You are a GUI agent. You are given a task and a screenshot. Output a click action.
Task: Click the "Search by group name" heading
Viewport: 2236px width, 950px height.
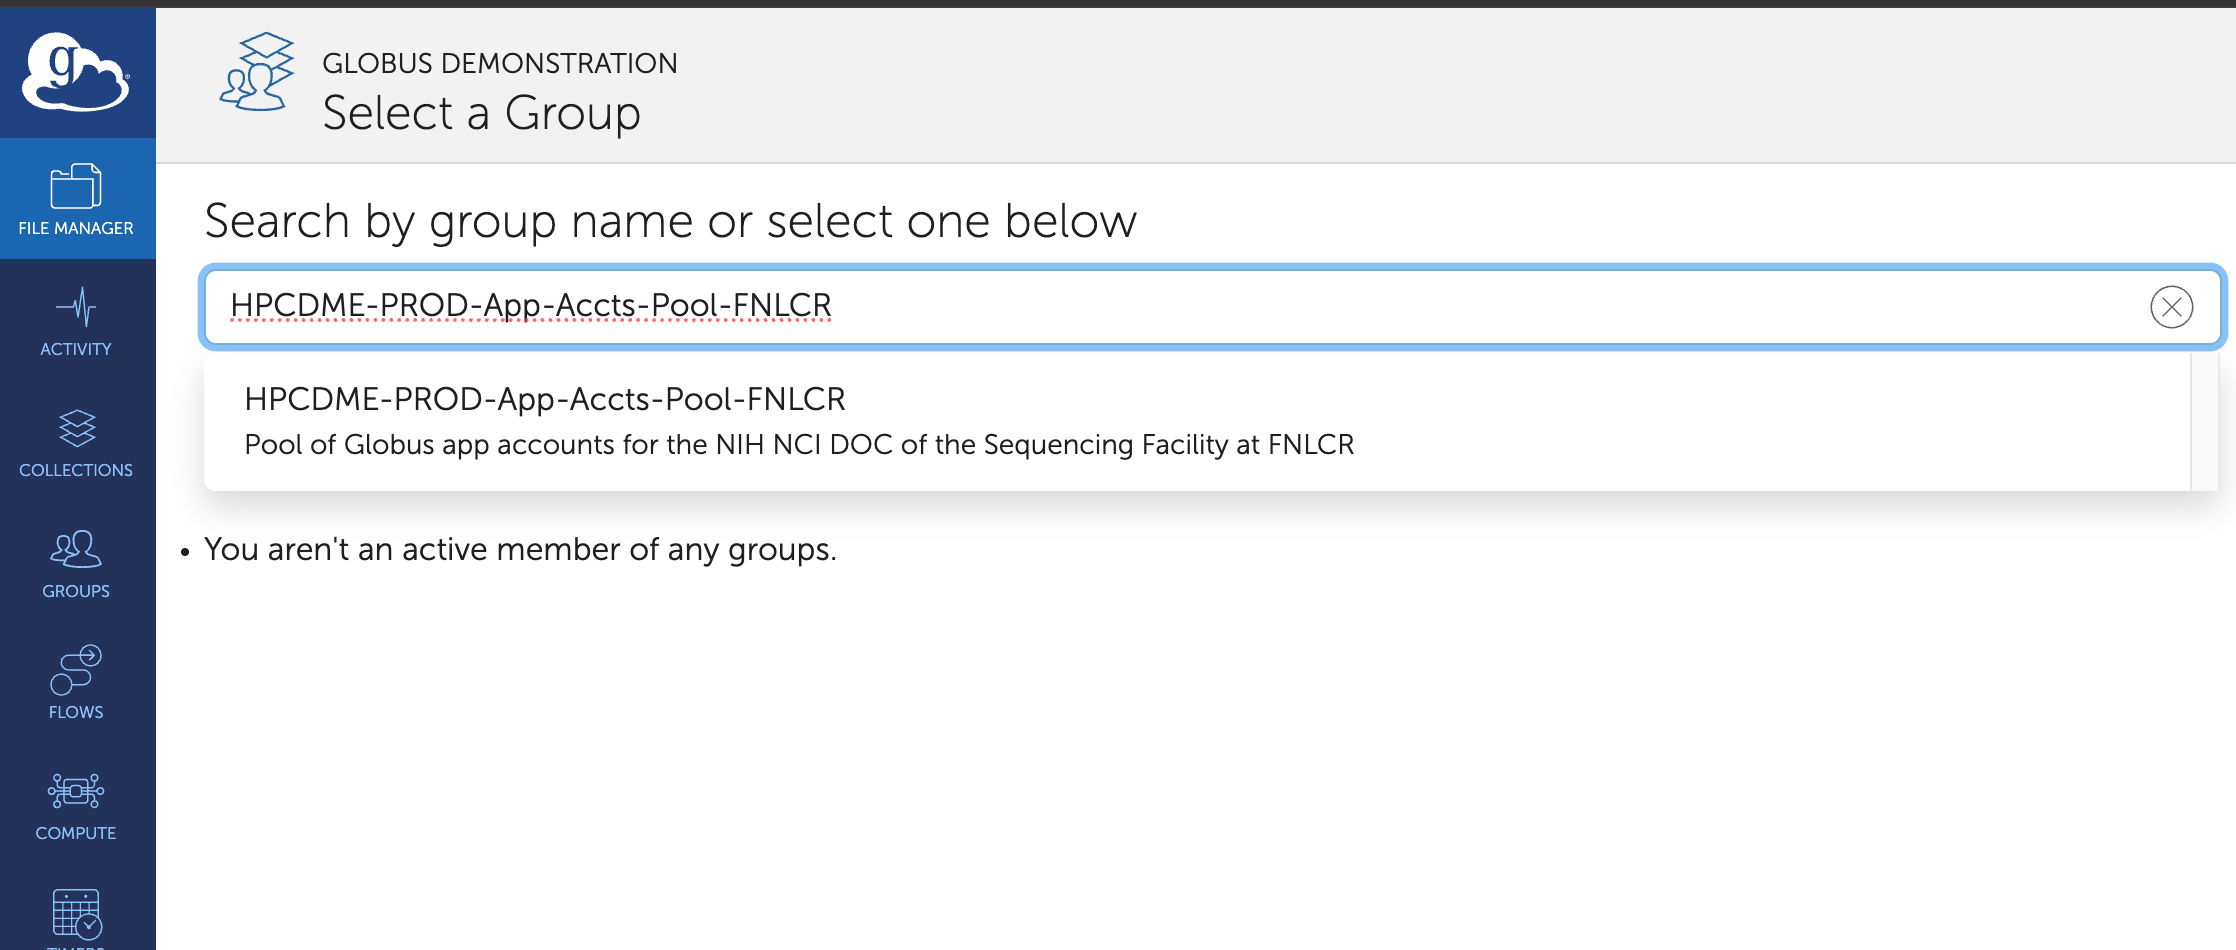click(x=670, y=221)
